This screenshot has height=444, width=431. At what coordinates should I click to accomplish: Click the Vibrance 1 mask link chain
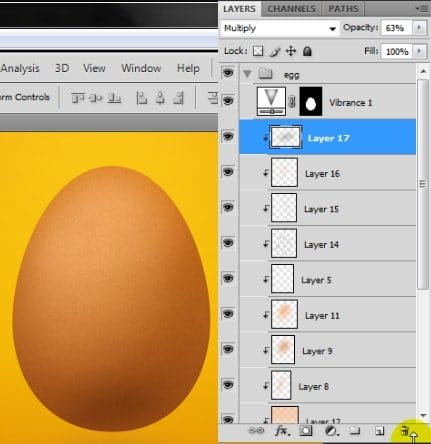(x=292, y=102)
